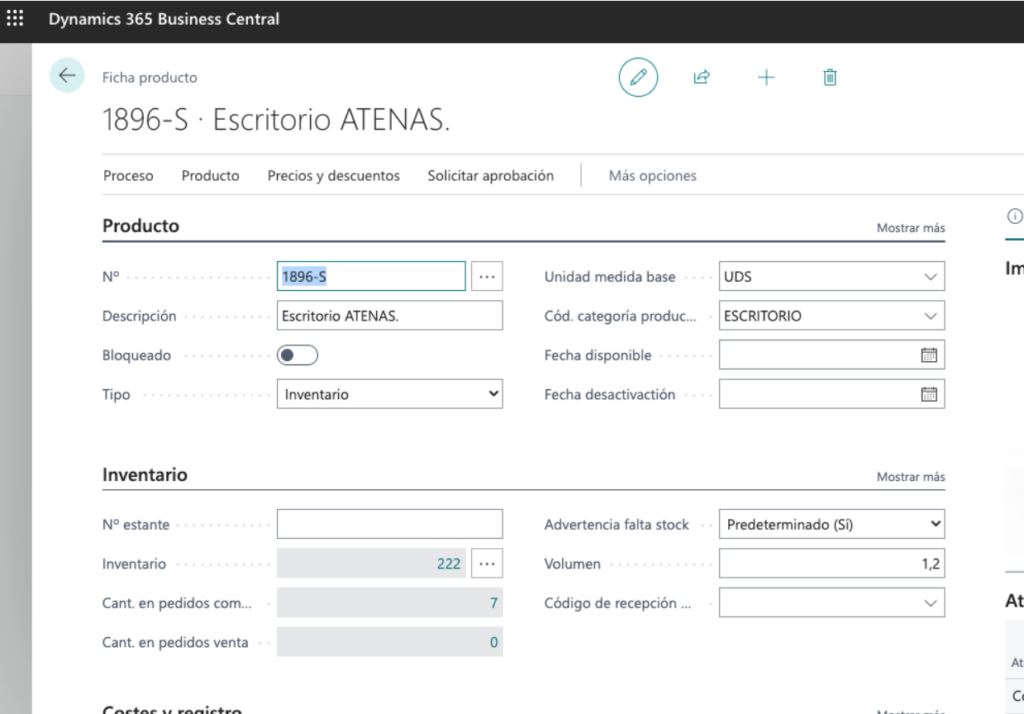
Task: Open the Solicitar aprobación menu
Action: [490, 176]
